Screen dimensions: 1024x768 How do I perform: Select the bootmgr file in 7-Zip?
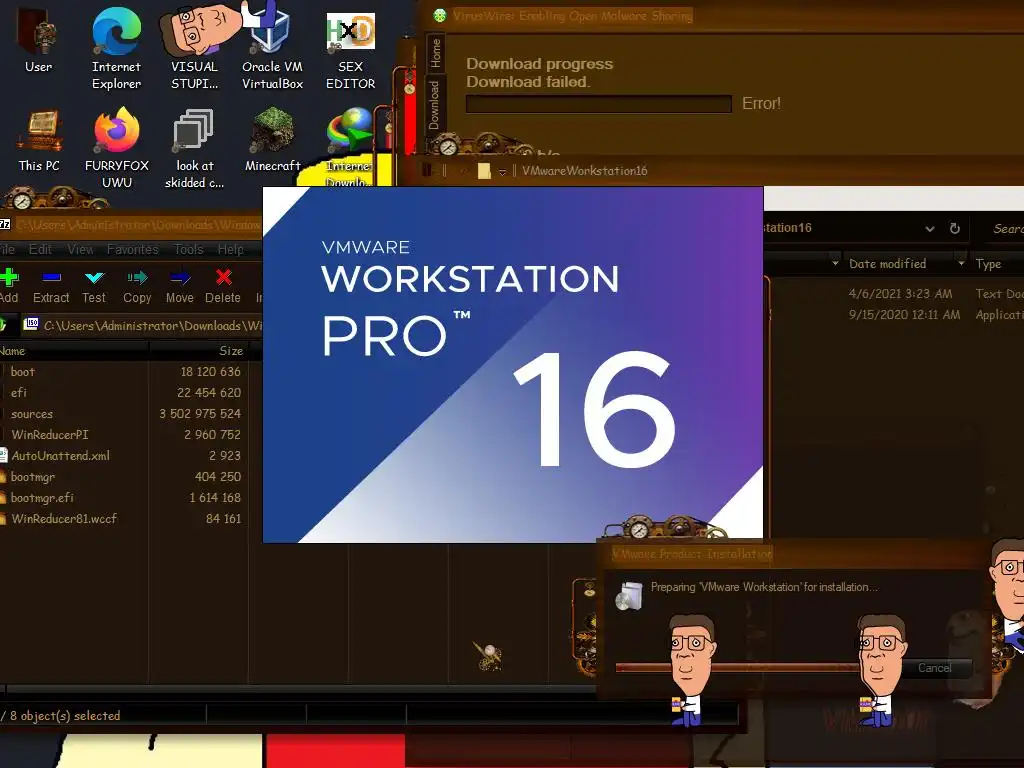point(33,477)
